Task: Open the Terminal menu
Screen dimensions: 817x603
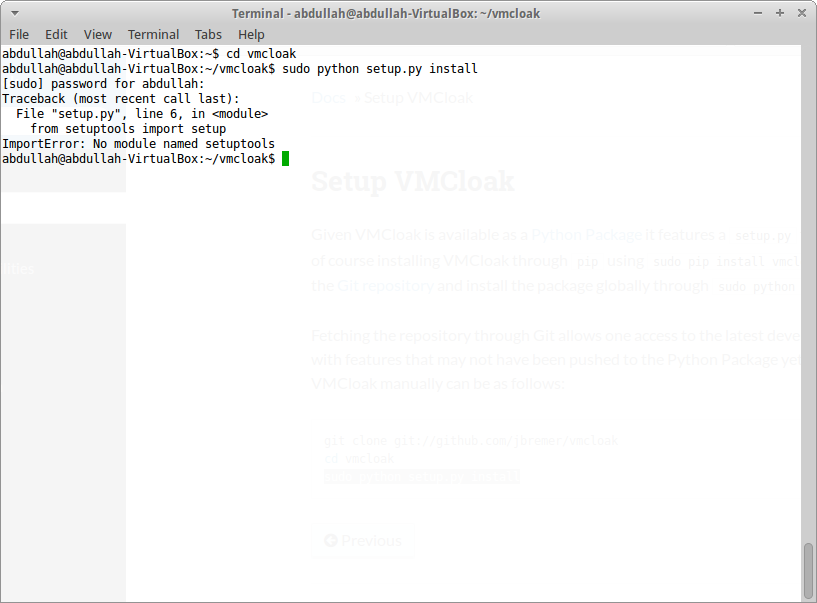Action: point(154,34)
